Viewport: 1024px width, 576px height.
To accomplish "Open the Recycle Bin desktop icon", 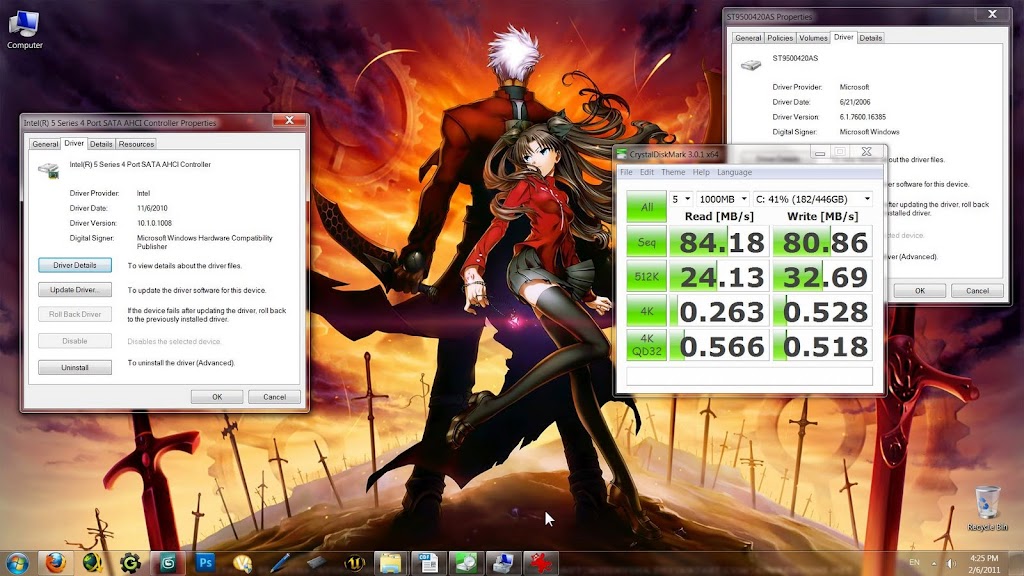I will coord(987,508).
